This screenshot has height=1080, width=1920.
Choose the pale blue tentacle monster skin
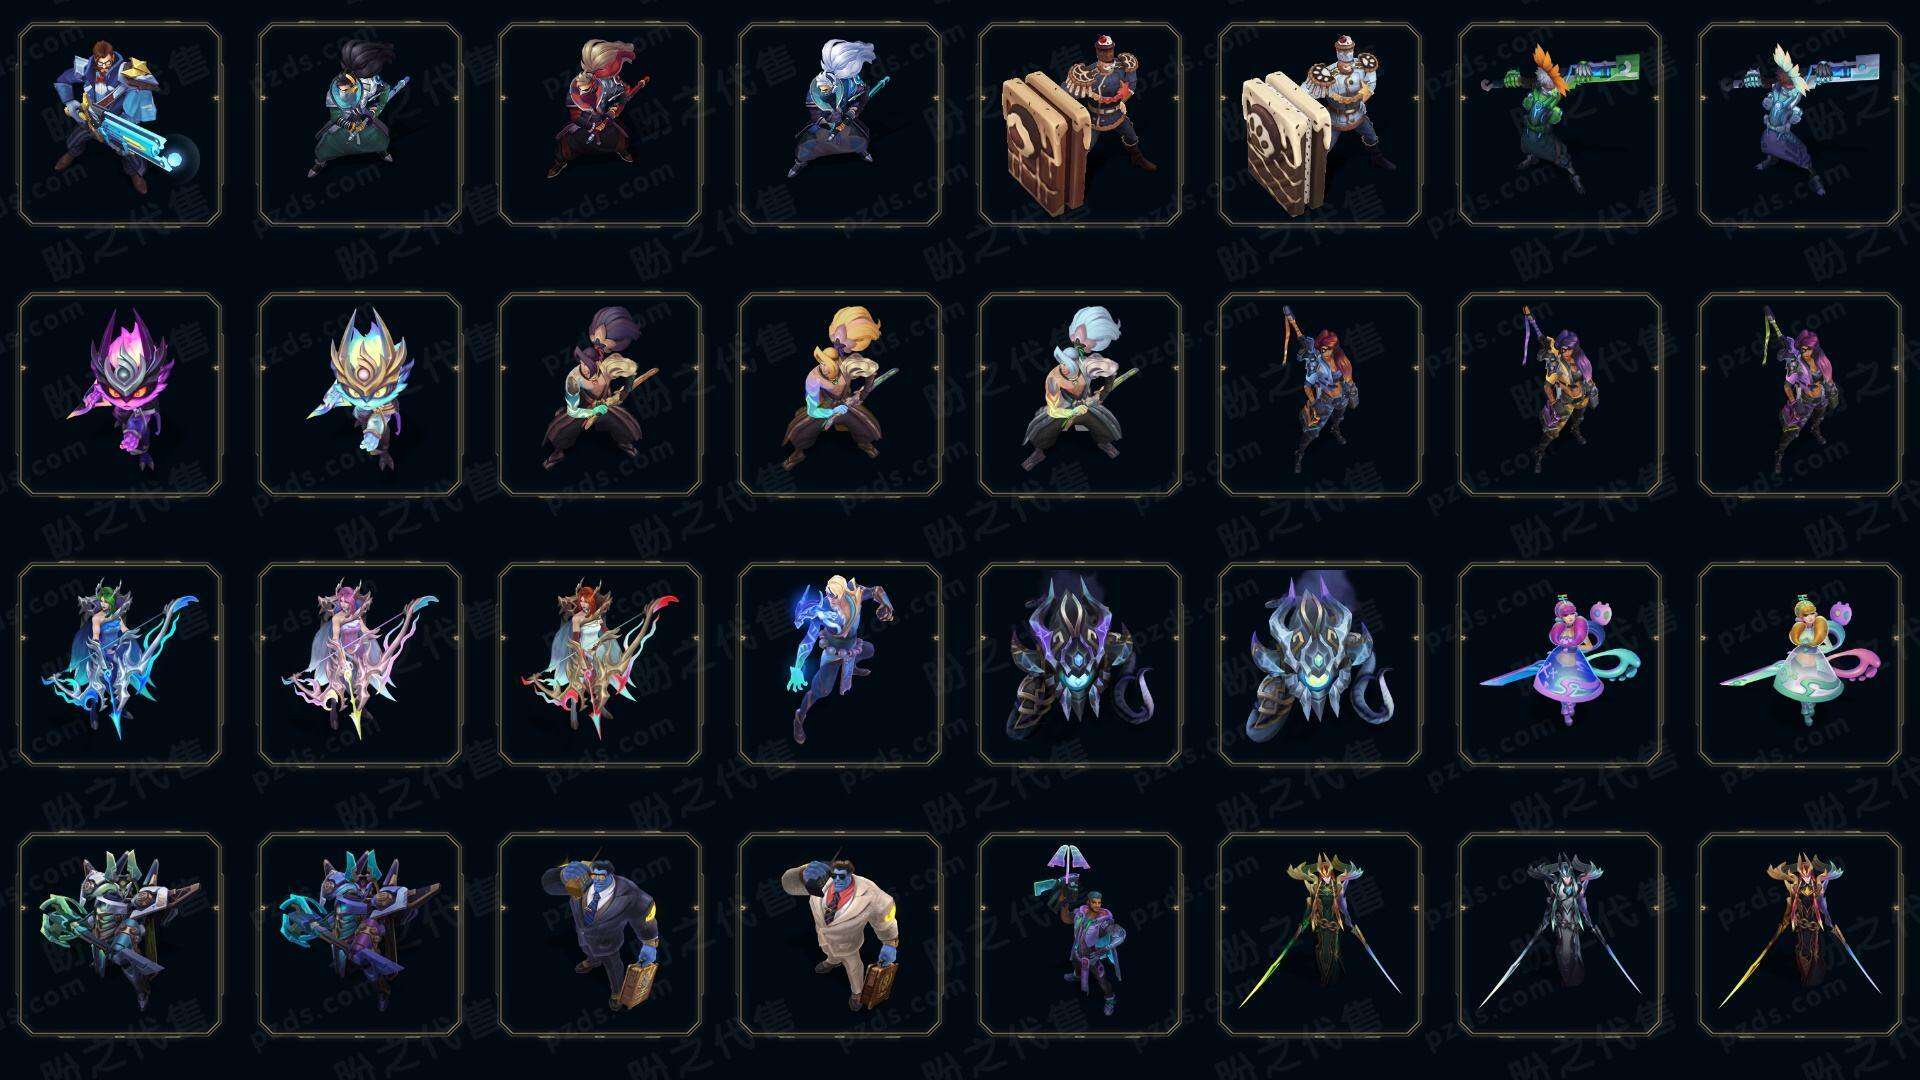point(1320,664)
